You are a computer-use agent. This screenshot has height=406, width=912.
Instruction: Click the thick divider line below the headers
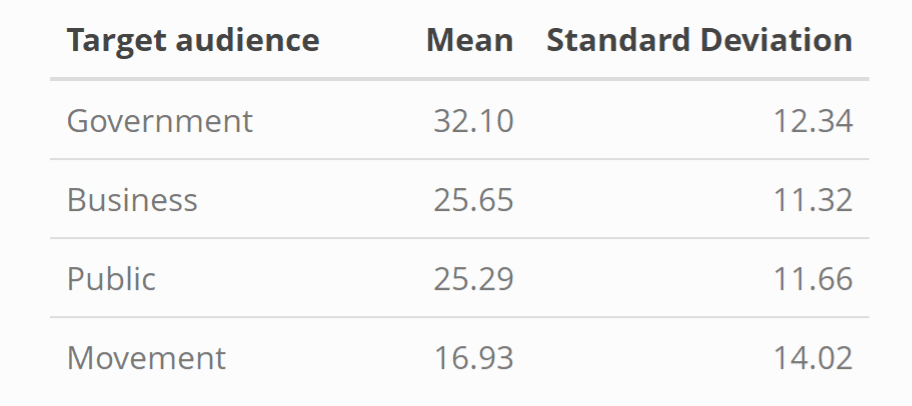pos(459,79)
